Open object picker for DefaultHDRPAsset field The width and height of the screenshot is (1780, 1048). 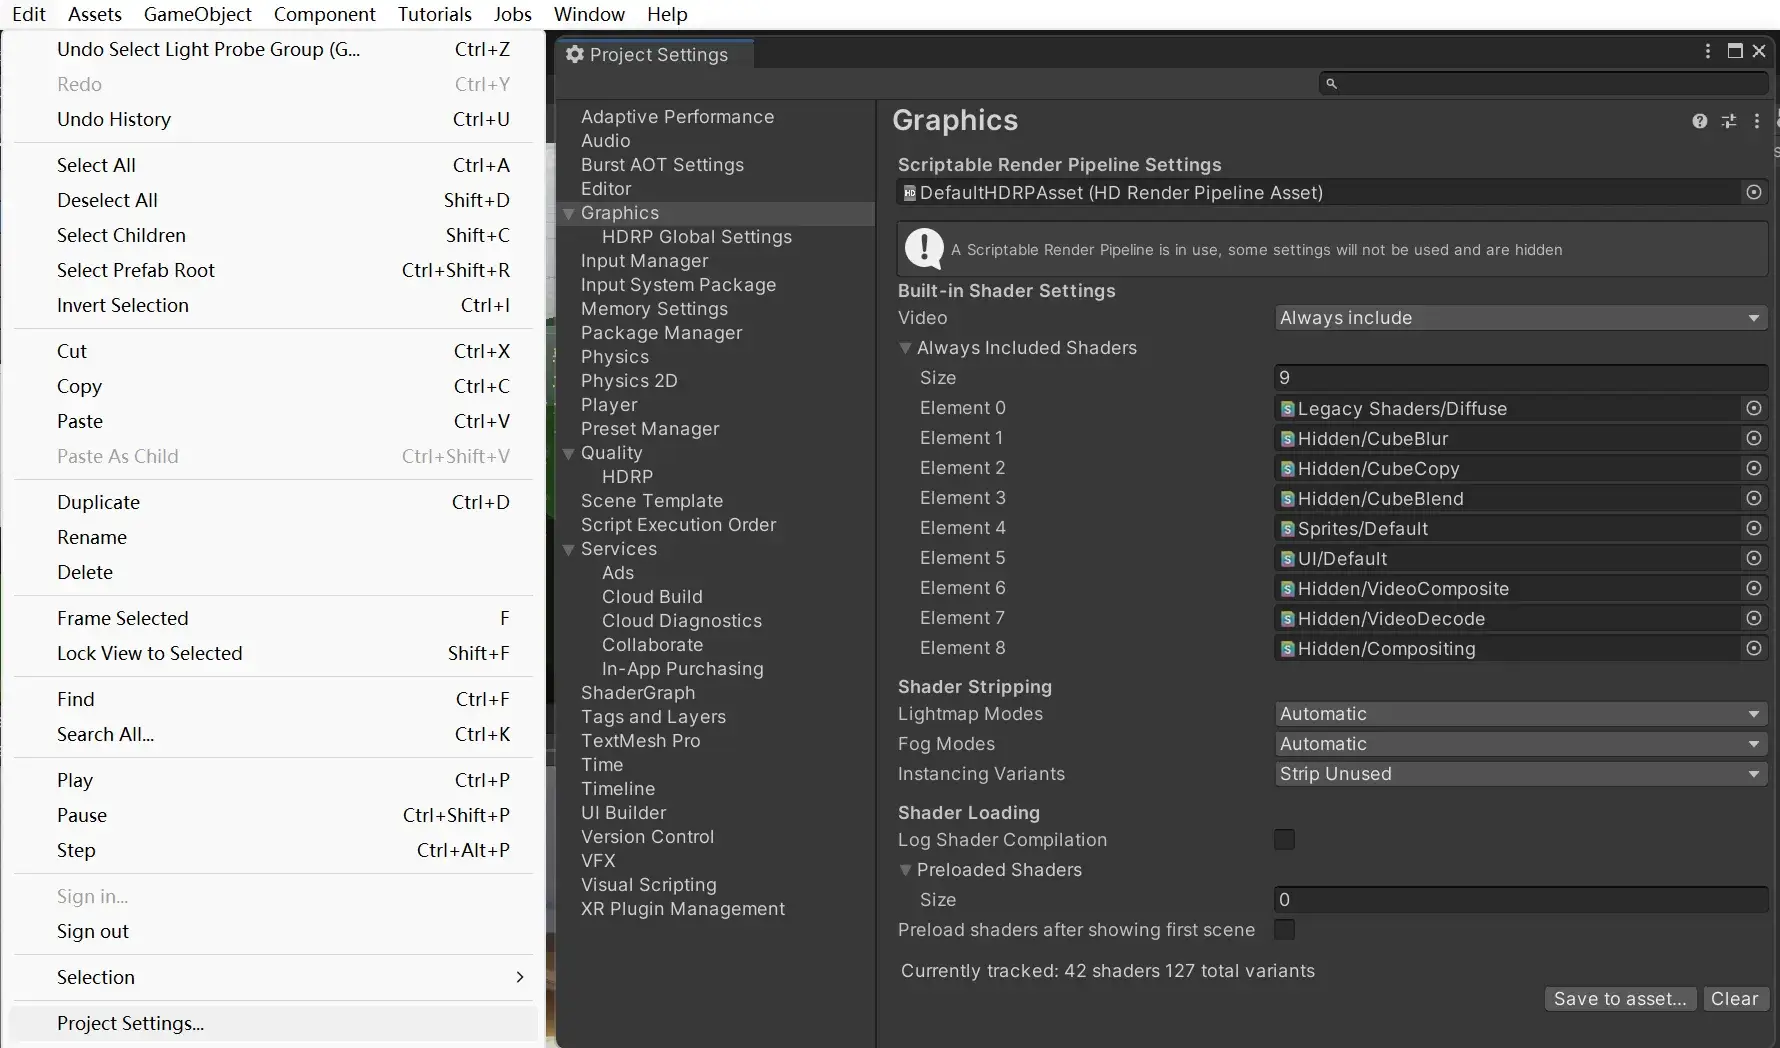point(1753,192)
